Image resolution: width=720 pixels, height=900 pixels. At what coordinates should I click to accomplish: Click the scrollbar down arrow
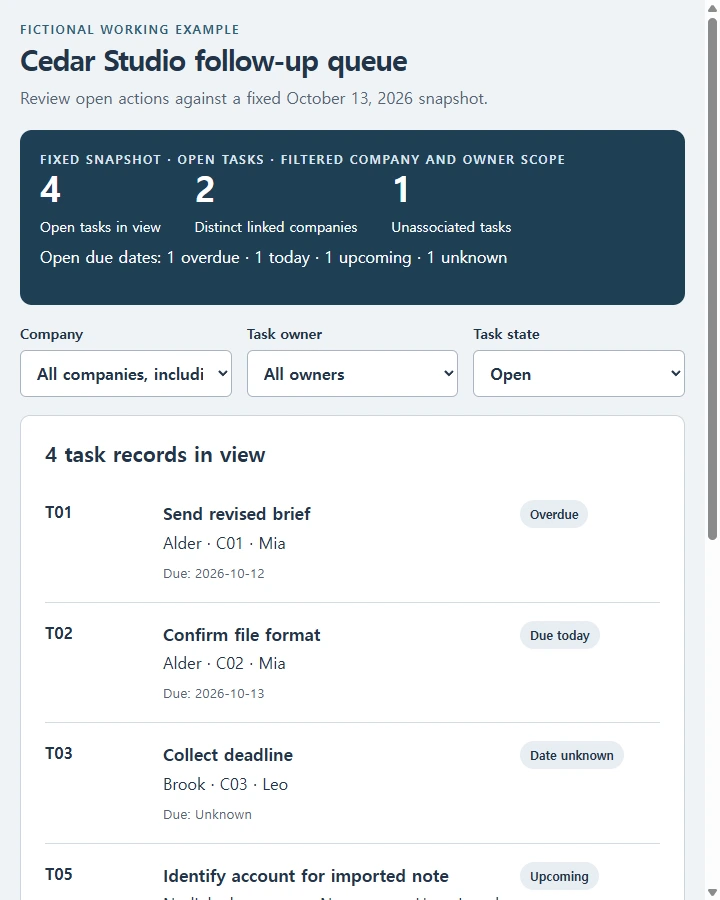pyautogui.click(x=713, y=893)
